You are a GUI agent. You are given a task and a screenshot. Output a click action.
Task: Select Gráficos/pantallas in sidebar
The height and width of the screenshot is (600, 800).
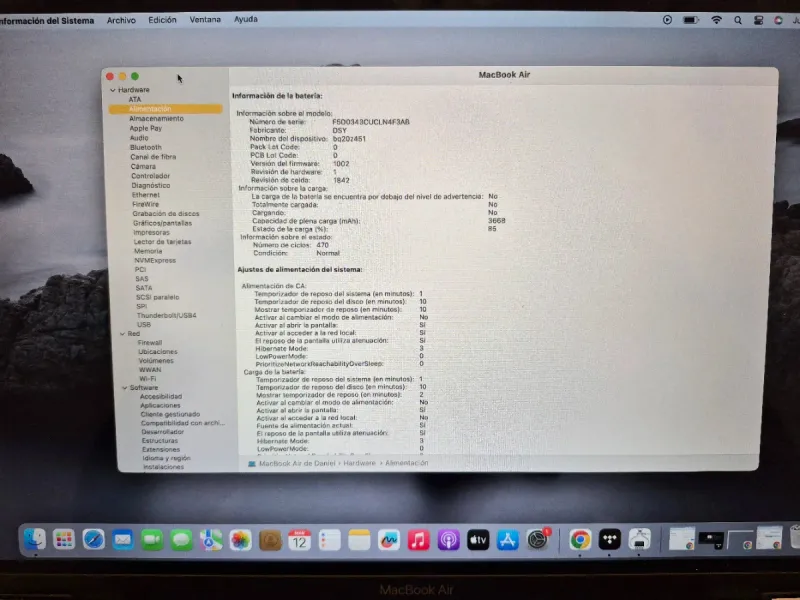click(162, 223)
